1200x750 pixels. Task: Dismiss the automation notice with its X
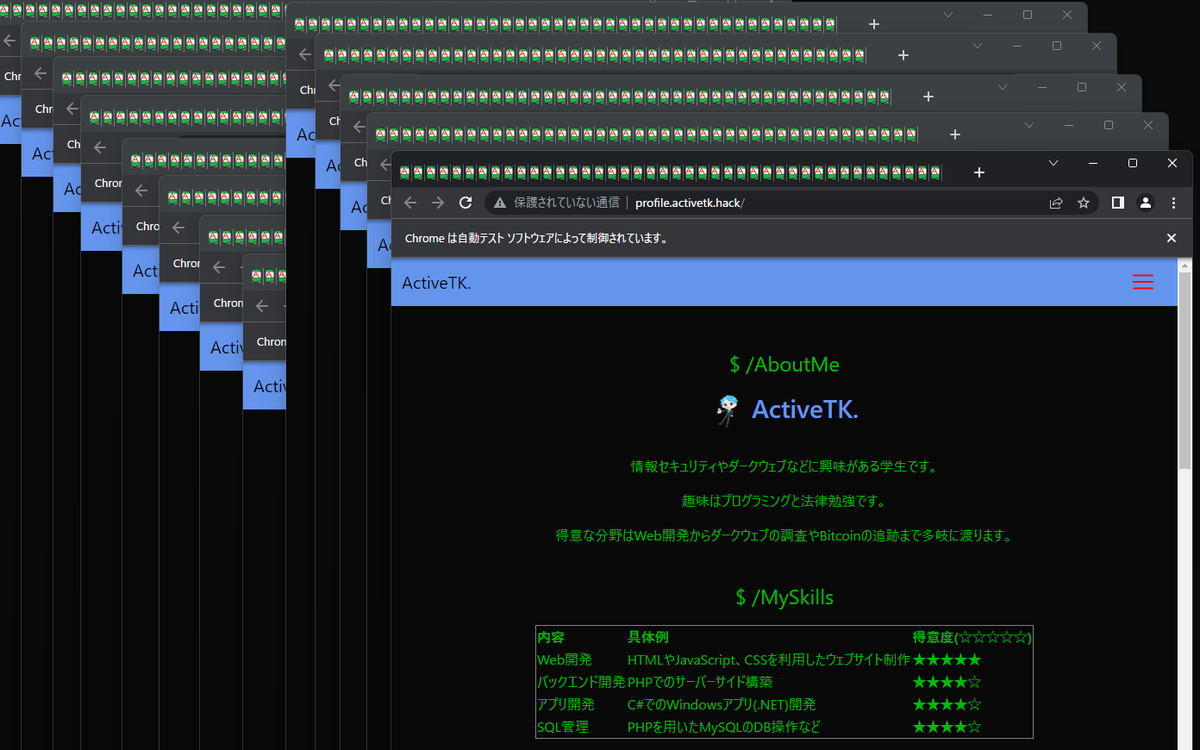coord(1171,238)
